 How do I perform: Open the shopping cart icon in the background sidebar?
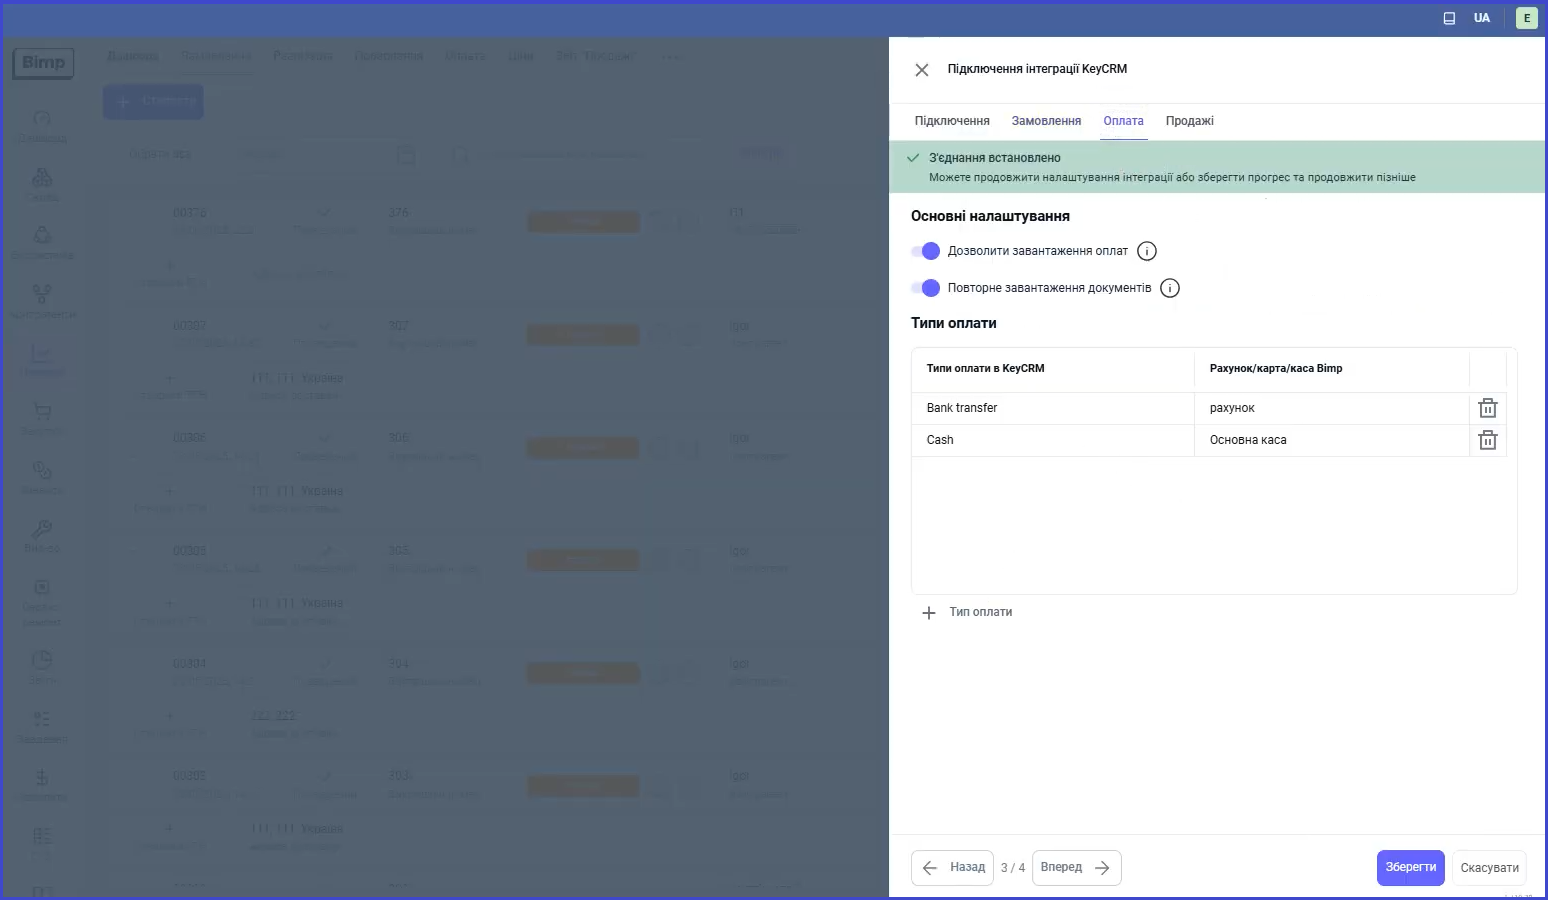coord(42,411)
